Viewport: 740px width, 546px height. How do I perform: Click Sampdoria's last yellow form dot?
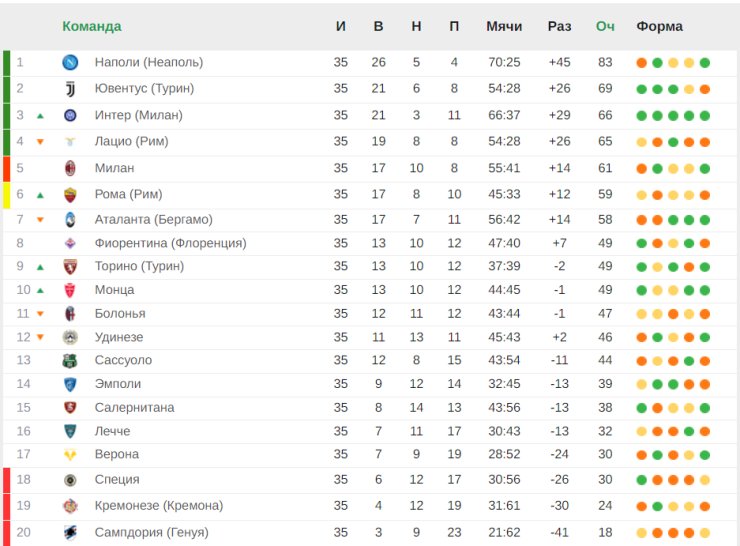pos(705,533)
